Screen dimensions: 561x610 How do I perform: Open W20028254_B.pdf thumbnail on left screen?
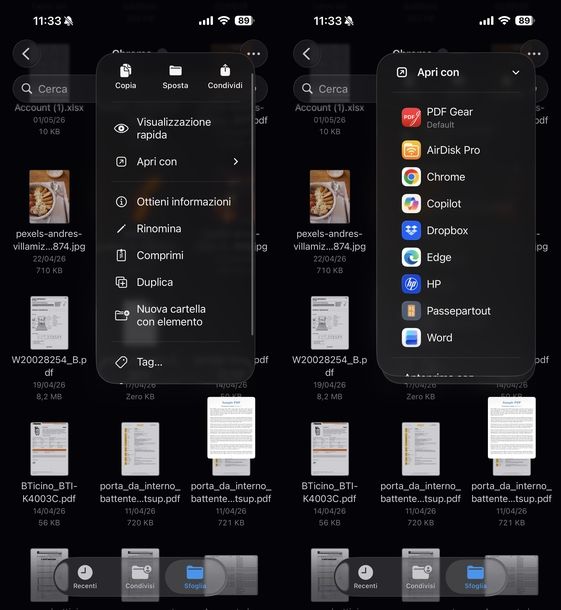[49, 323]
